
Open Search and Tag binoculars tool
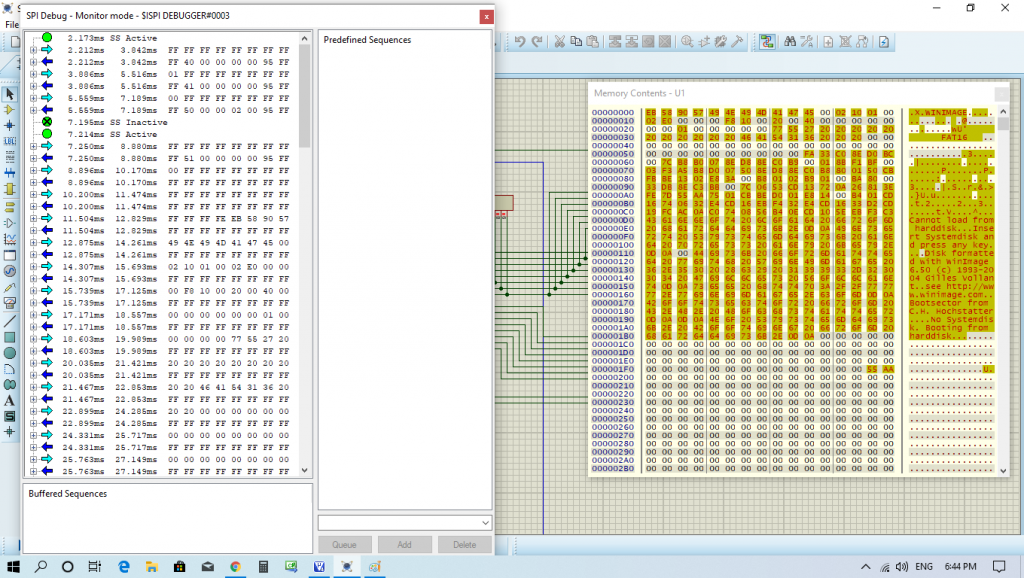click(x=790, y=41)
